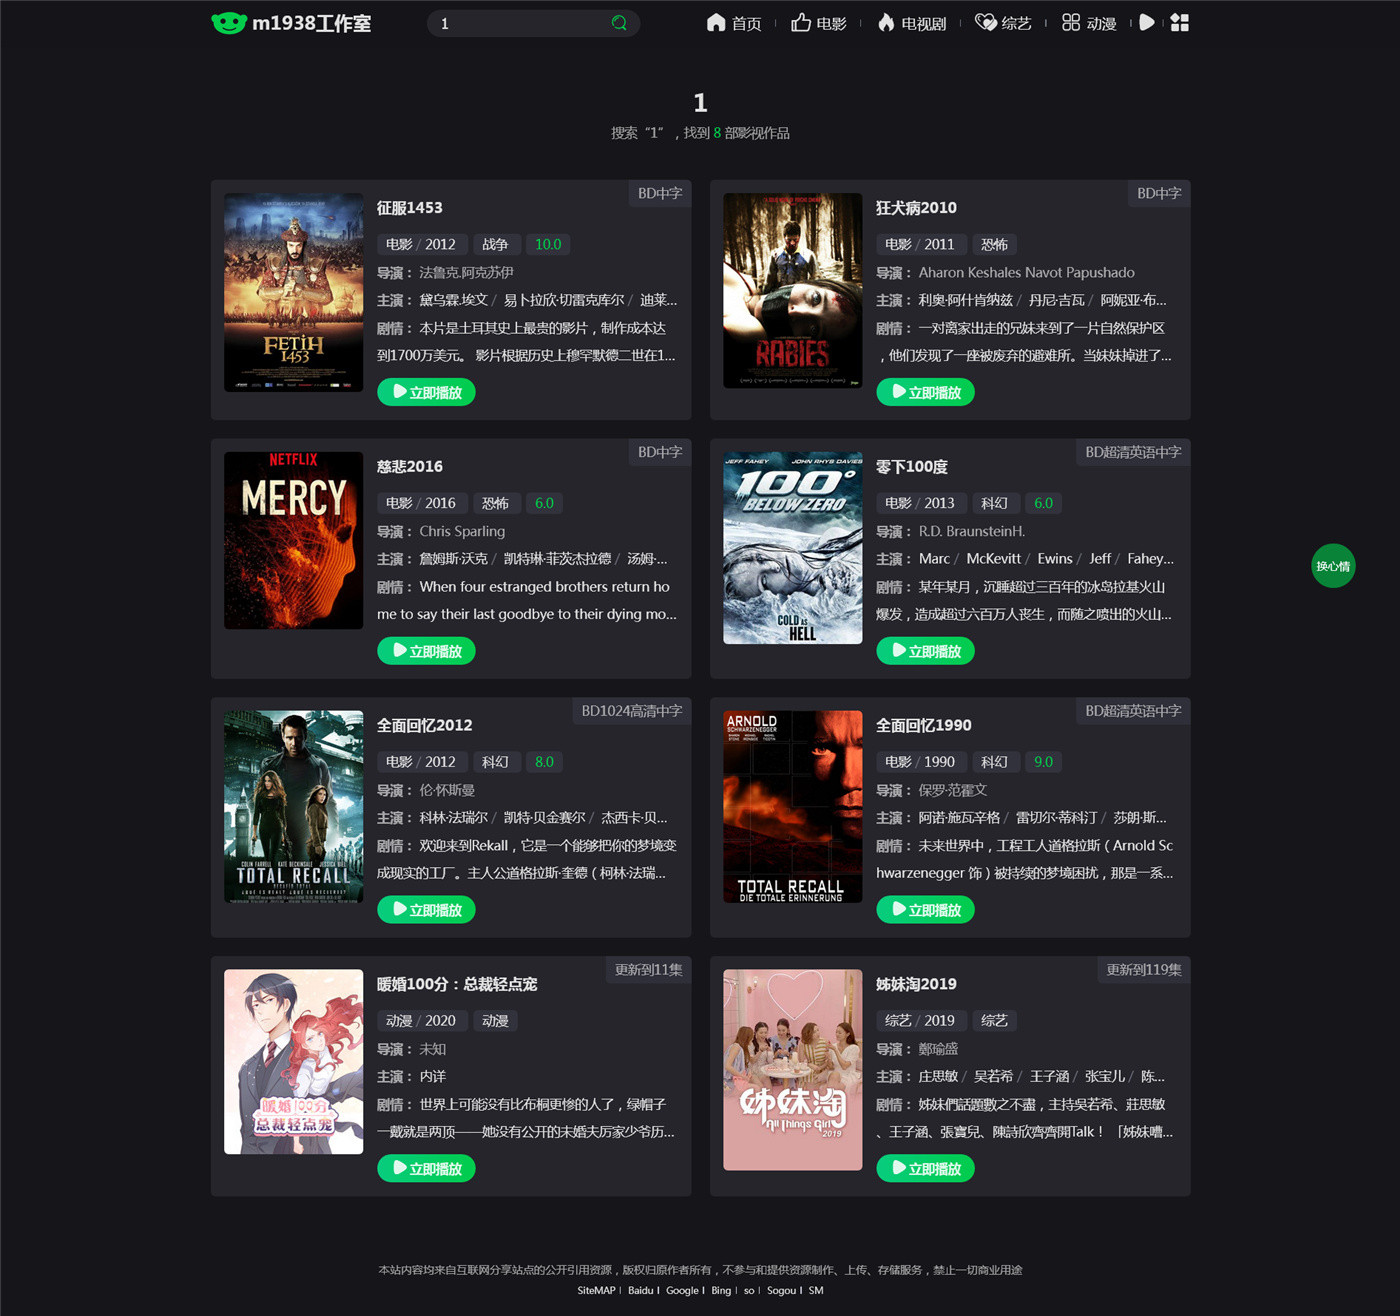Open title link 姊妹淘2019
The image size is (1400, 1316).
pyautogui.click(x=916, y=984)
